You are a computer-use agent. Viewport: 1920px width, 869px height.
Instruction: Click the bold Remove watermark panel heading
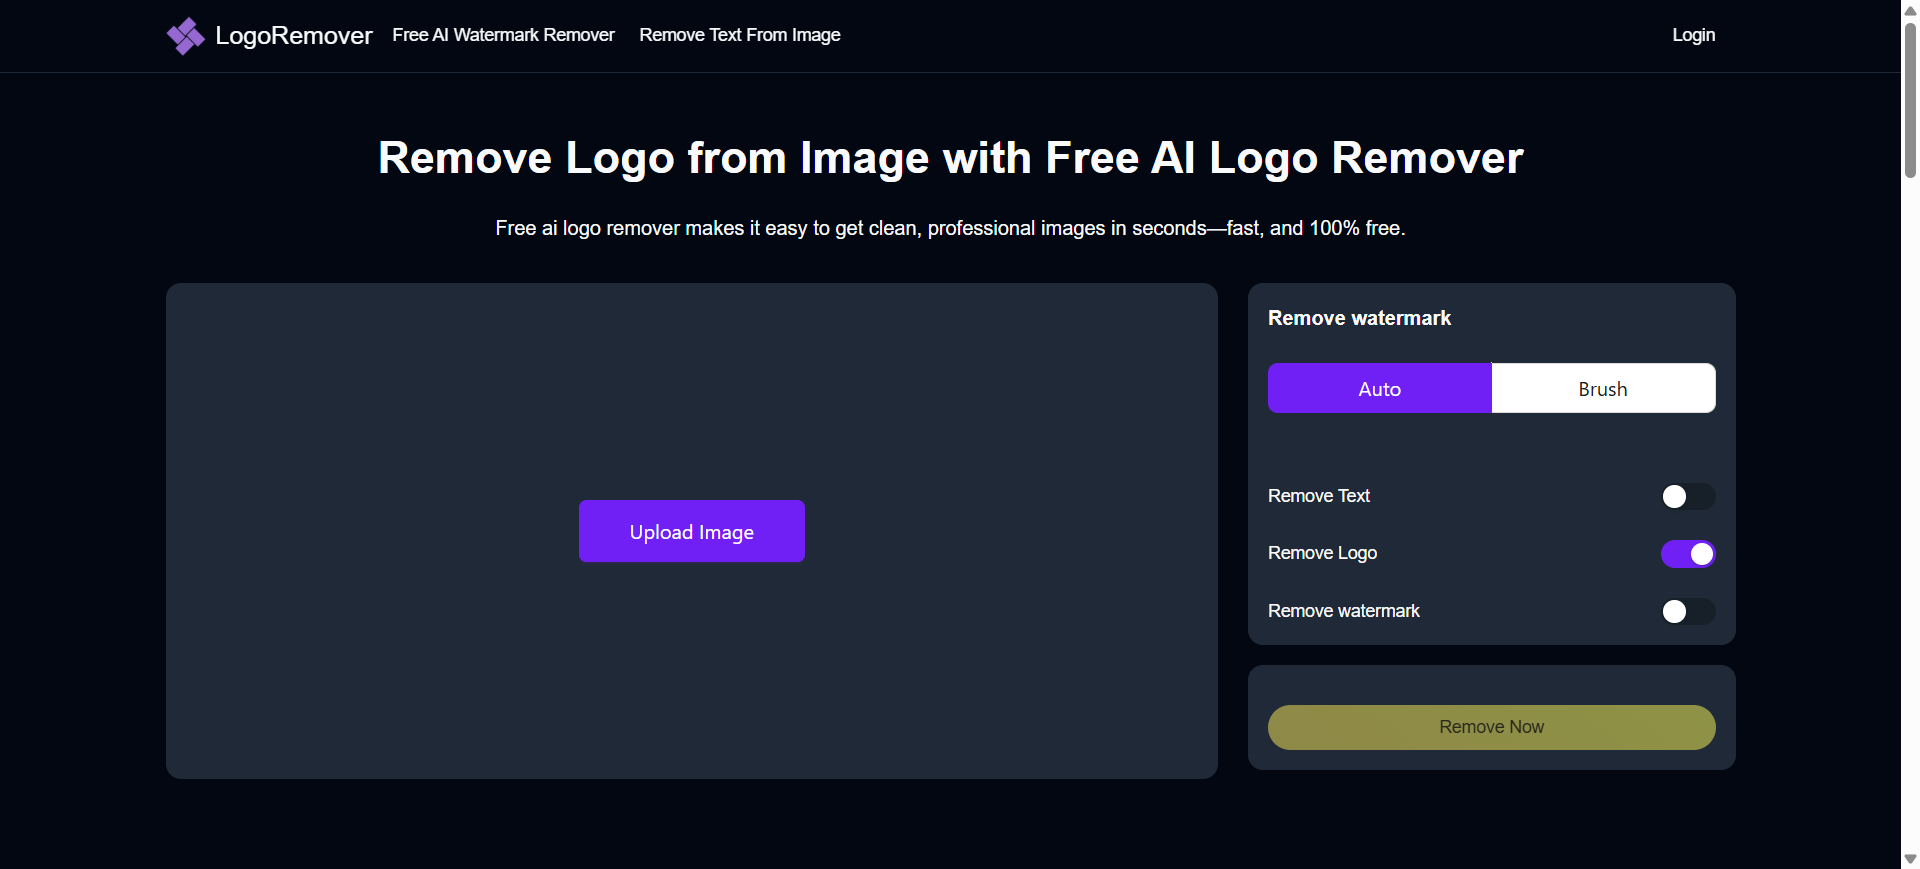[x=1359, y=318]
